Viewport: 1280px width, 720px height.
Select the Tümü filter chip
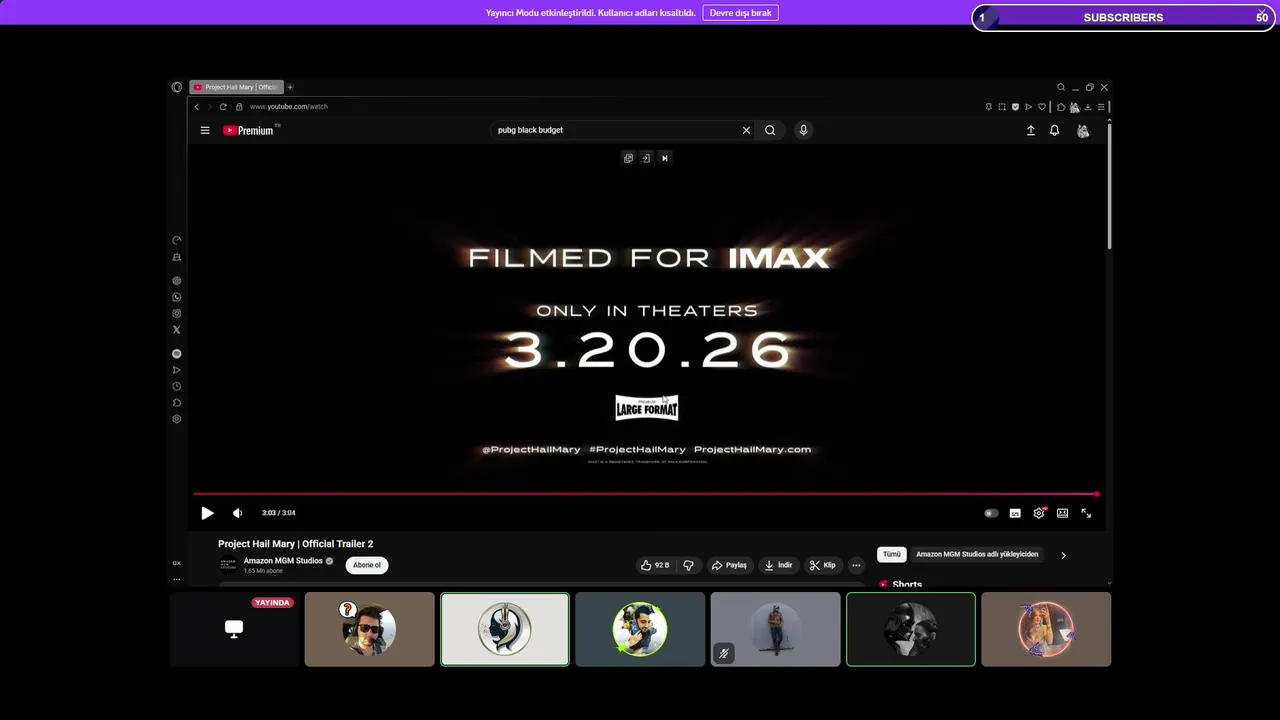891,554
